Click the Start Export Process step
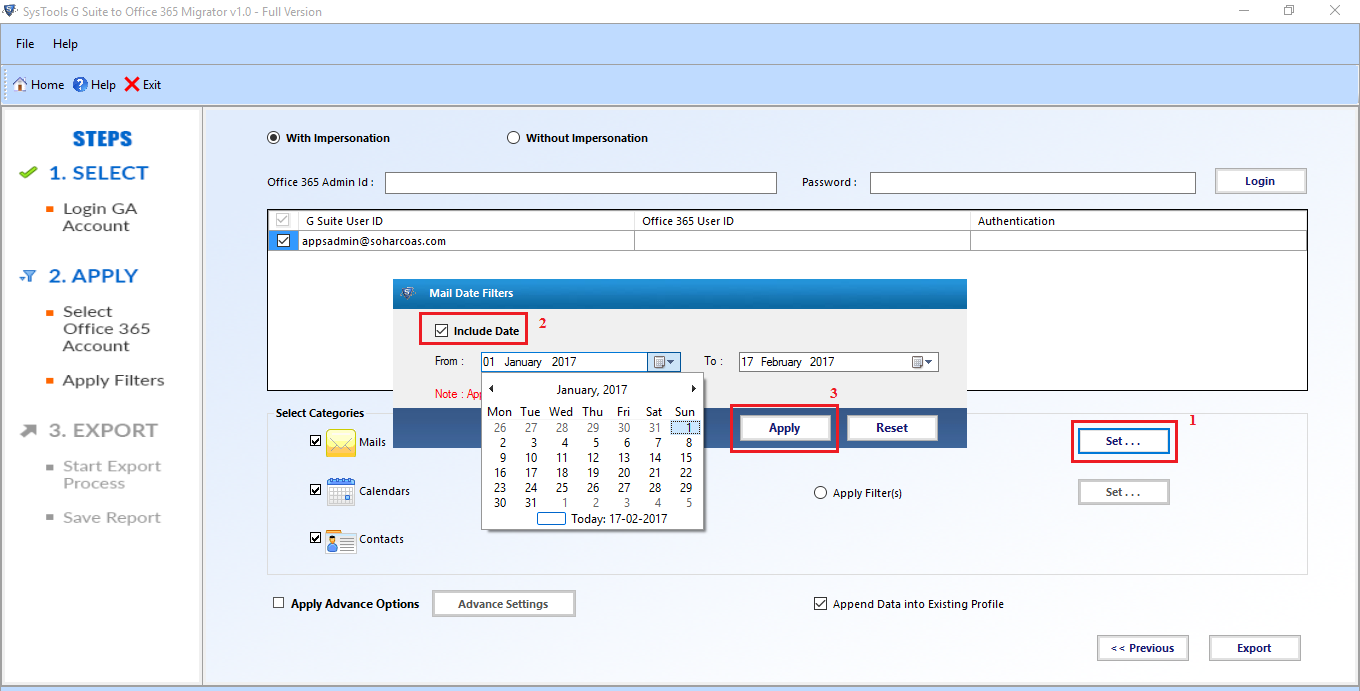Image resolution: width=1360 pixels, height=691 pixels. click(111, 475)
